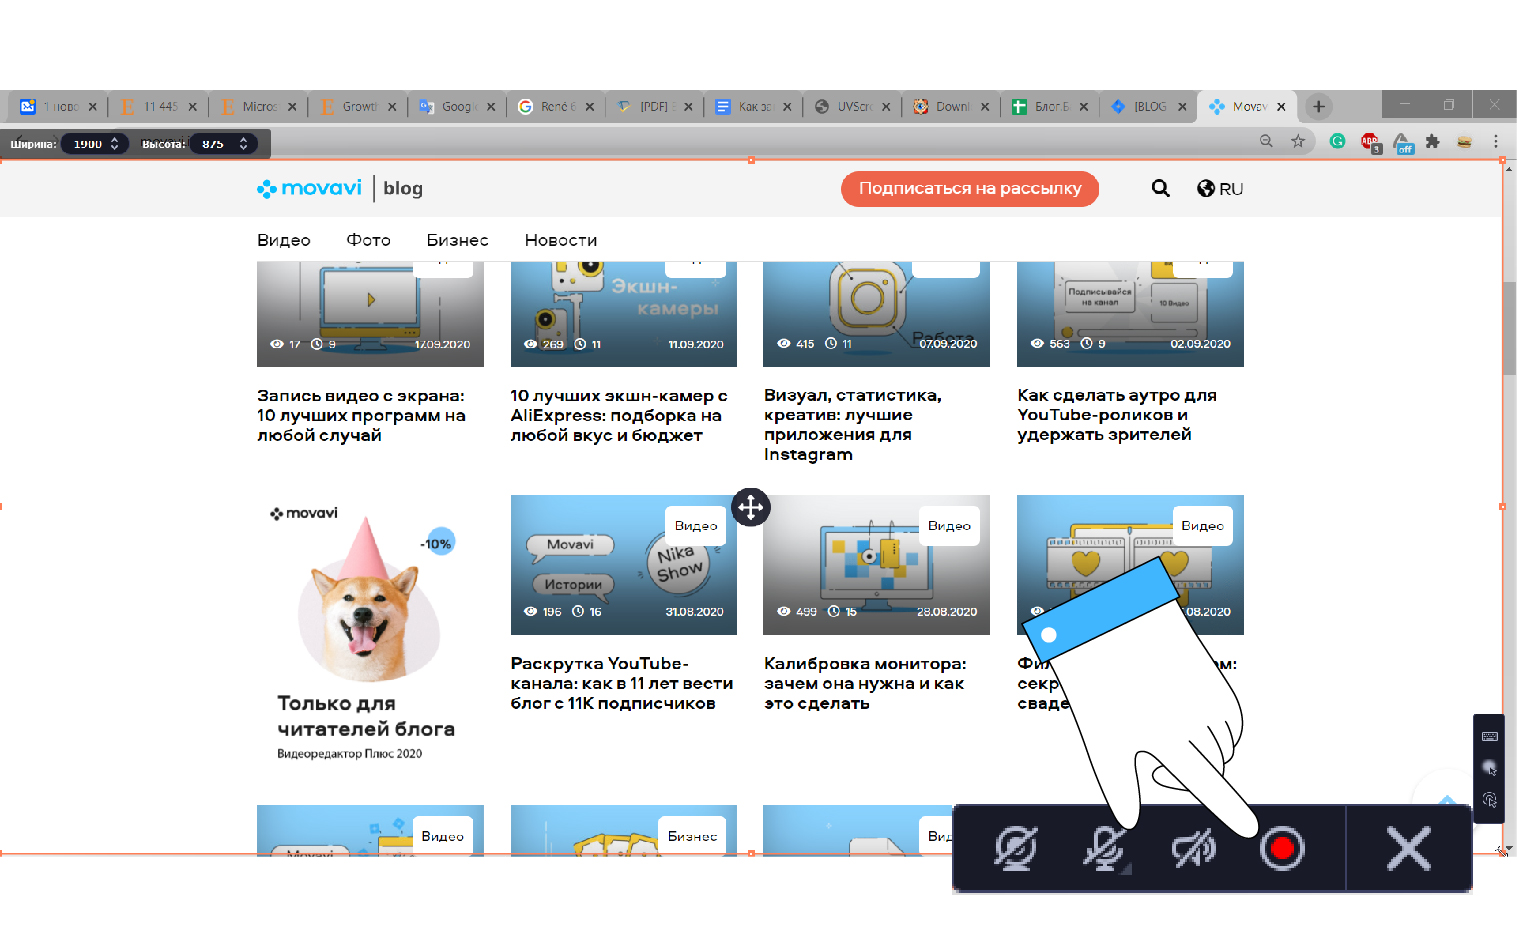Open the burger profile avatar
The image size is (1517, 938).
coord(1465,141)
